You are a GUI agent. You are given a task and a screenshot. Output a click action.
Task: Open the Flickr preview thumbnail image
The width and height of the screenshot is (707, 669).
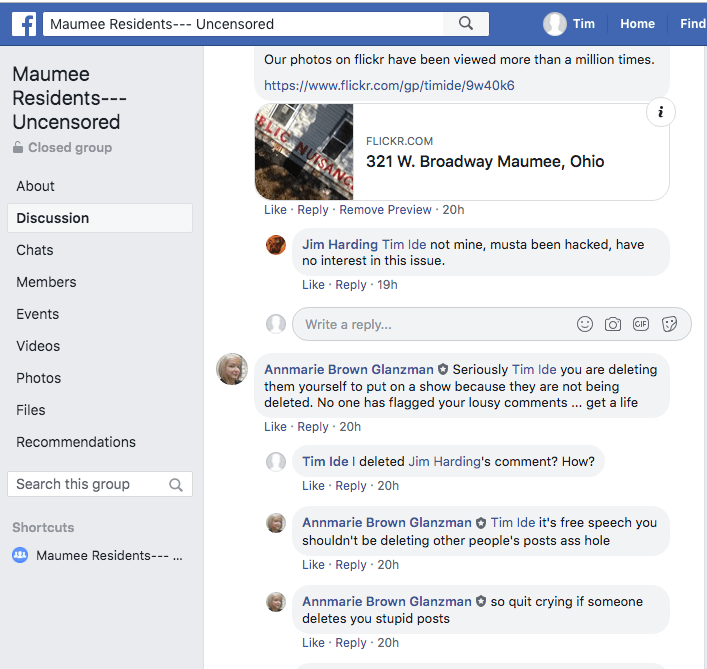(x=304, y=152)
